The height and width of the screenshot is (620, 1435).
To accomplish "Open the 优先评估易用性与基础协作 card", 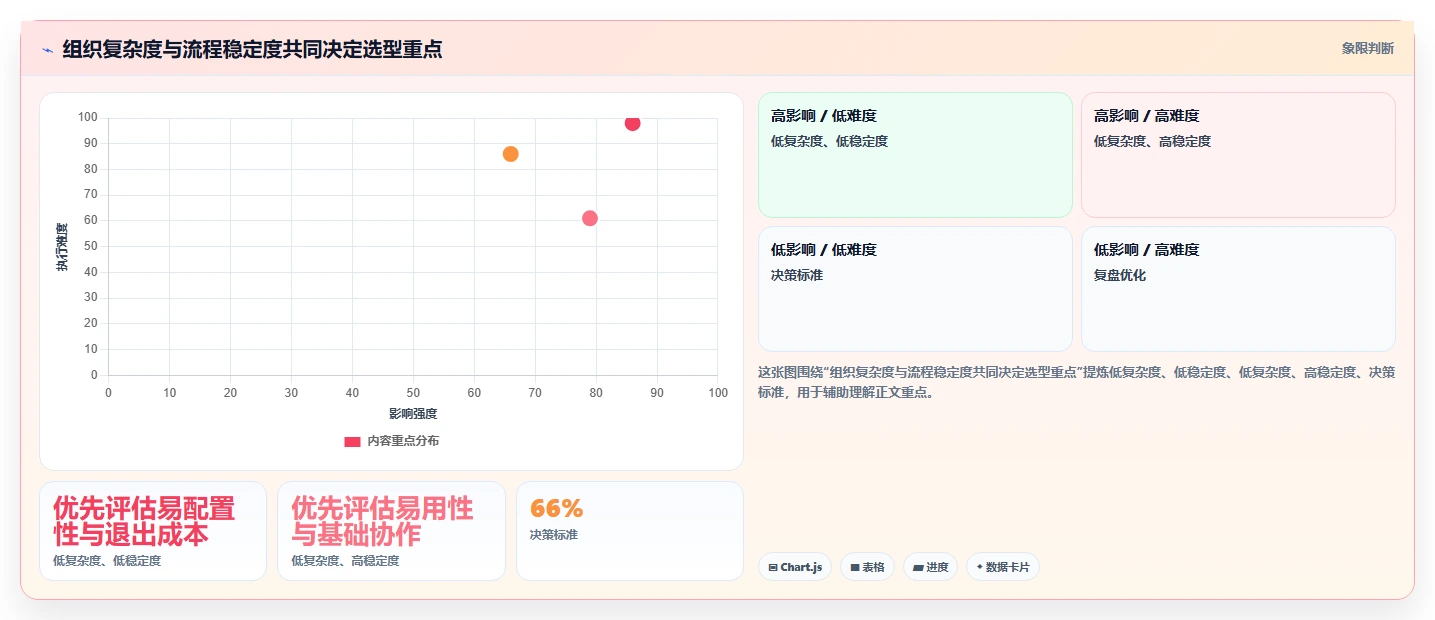I will pyautogui.click(x=391, y=531).
